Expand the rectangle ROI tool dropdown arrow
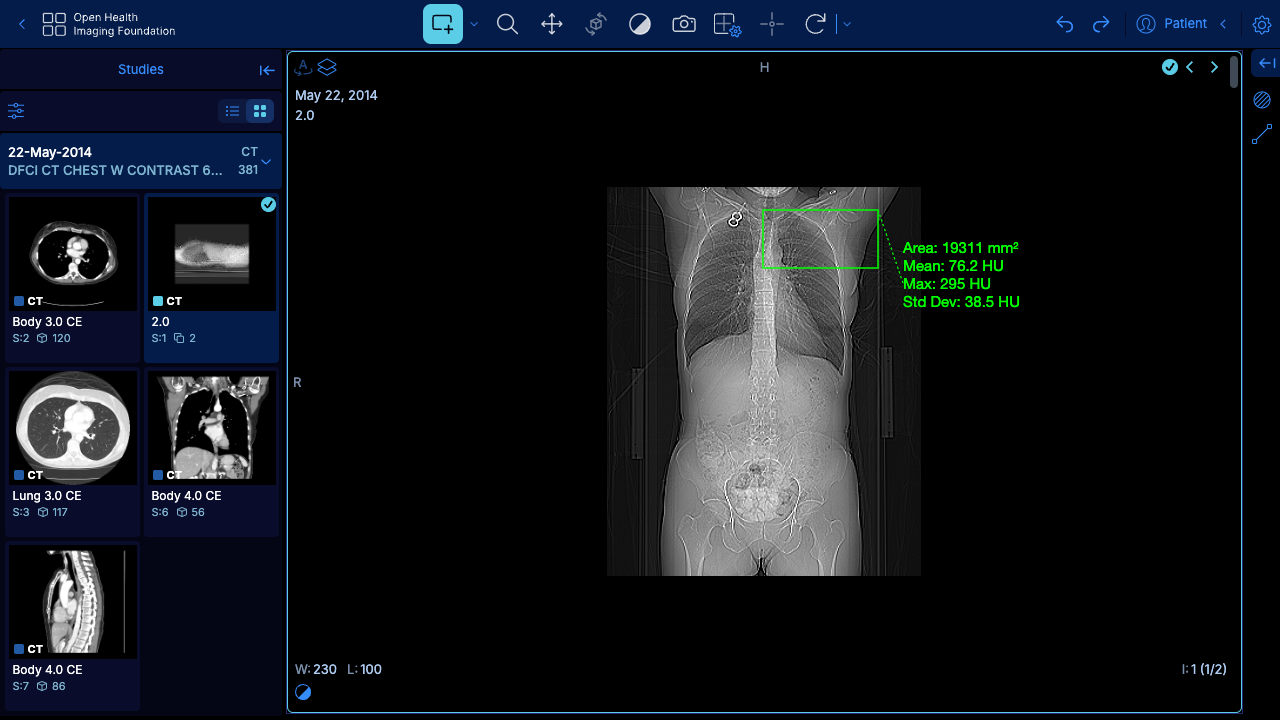1280x720 pixels. point(474,24)
